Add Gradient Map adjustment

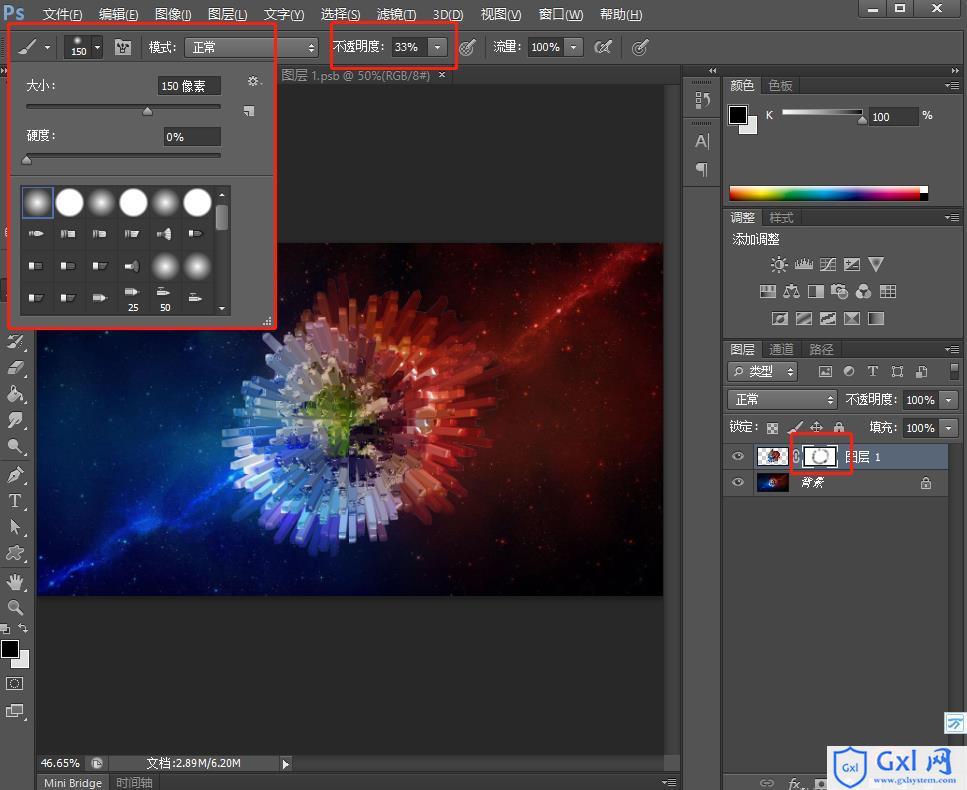point(876,318)
